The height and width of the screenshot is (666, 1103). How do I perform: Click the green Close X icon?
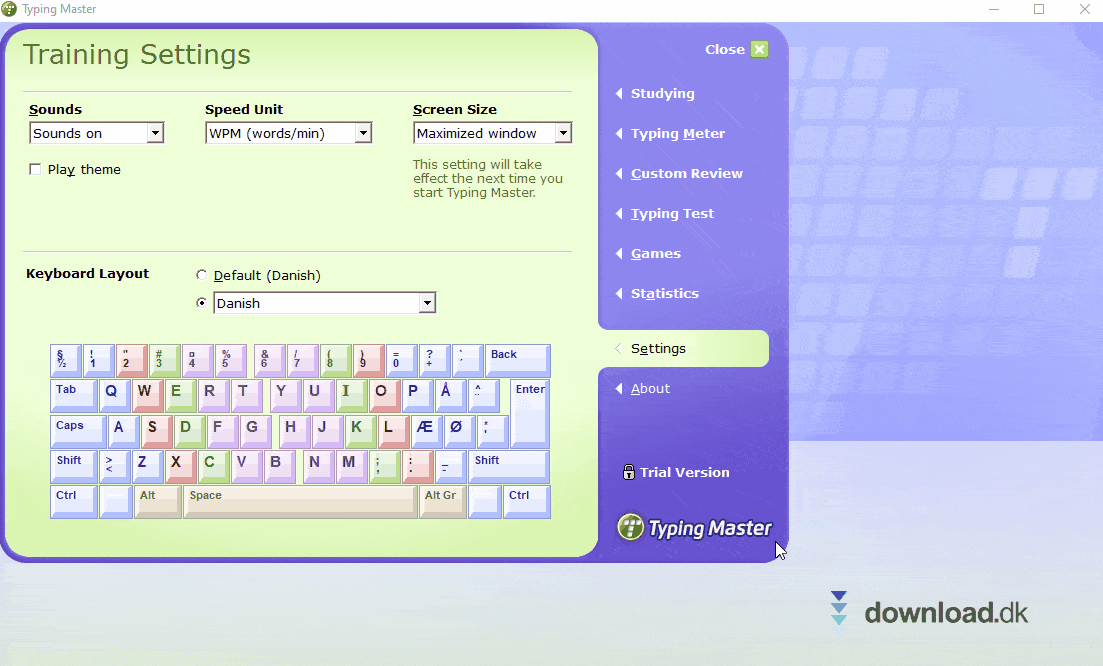tap(759, 49)
